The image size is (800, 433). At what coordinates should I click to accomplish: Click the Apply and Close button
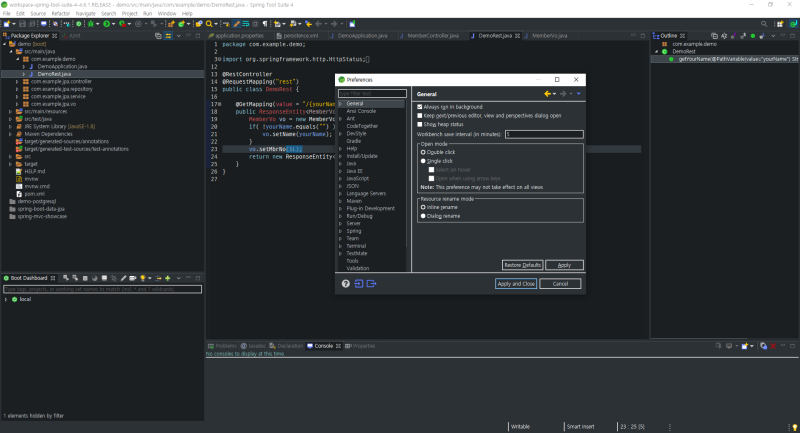pos(516,284)
